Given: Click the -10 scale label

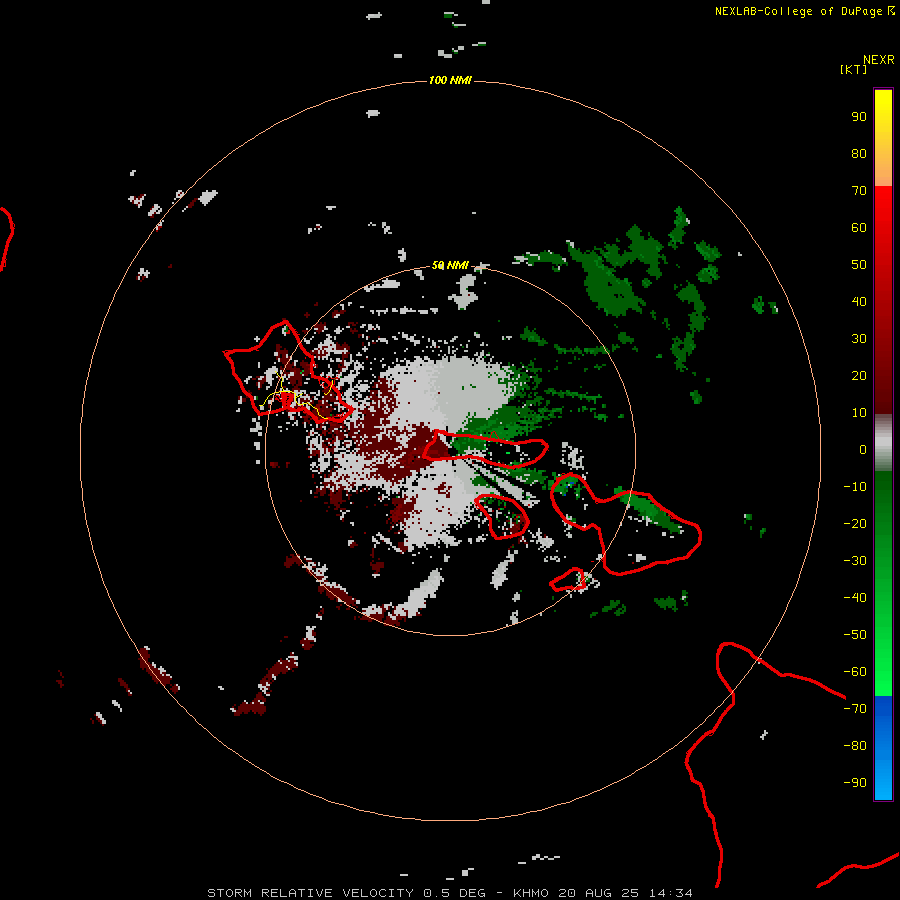Looking at the screenshot, I should [855, 487].
